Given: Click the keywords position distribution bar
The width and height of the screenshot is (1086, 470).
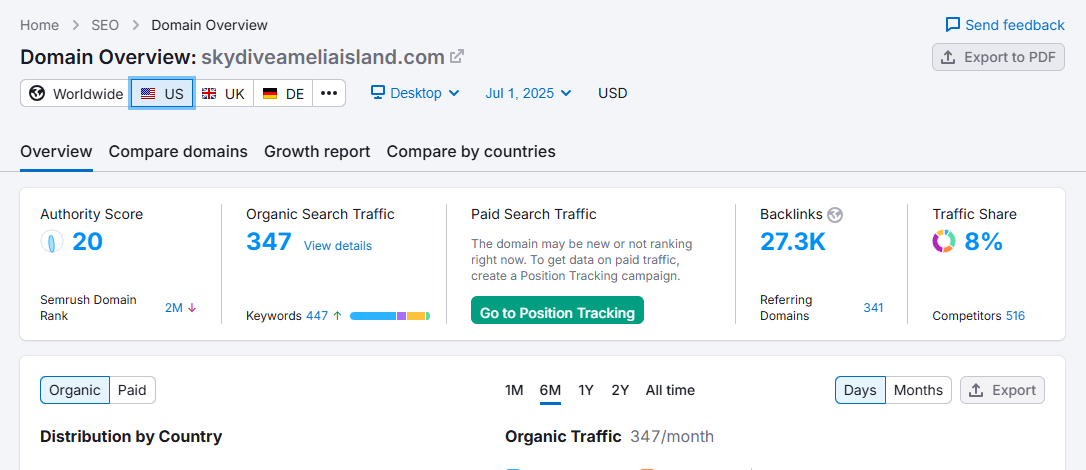Looking at the screenshot, I should [x=390, y=316].
